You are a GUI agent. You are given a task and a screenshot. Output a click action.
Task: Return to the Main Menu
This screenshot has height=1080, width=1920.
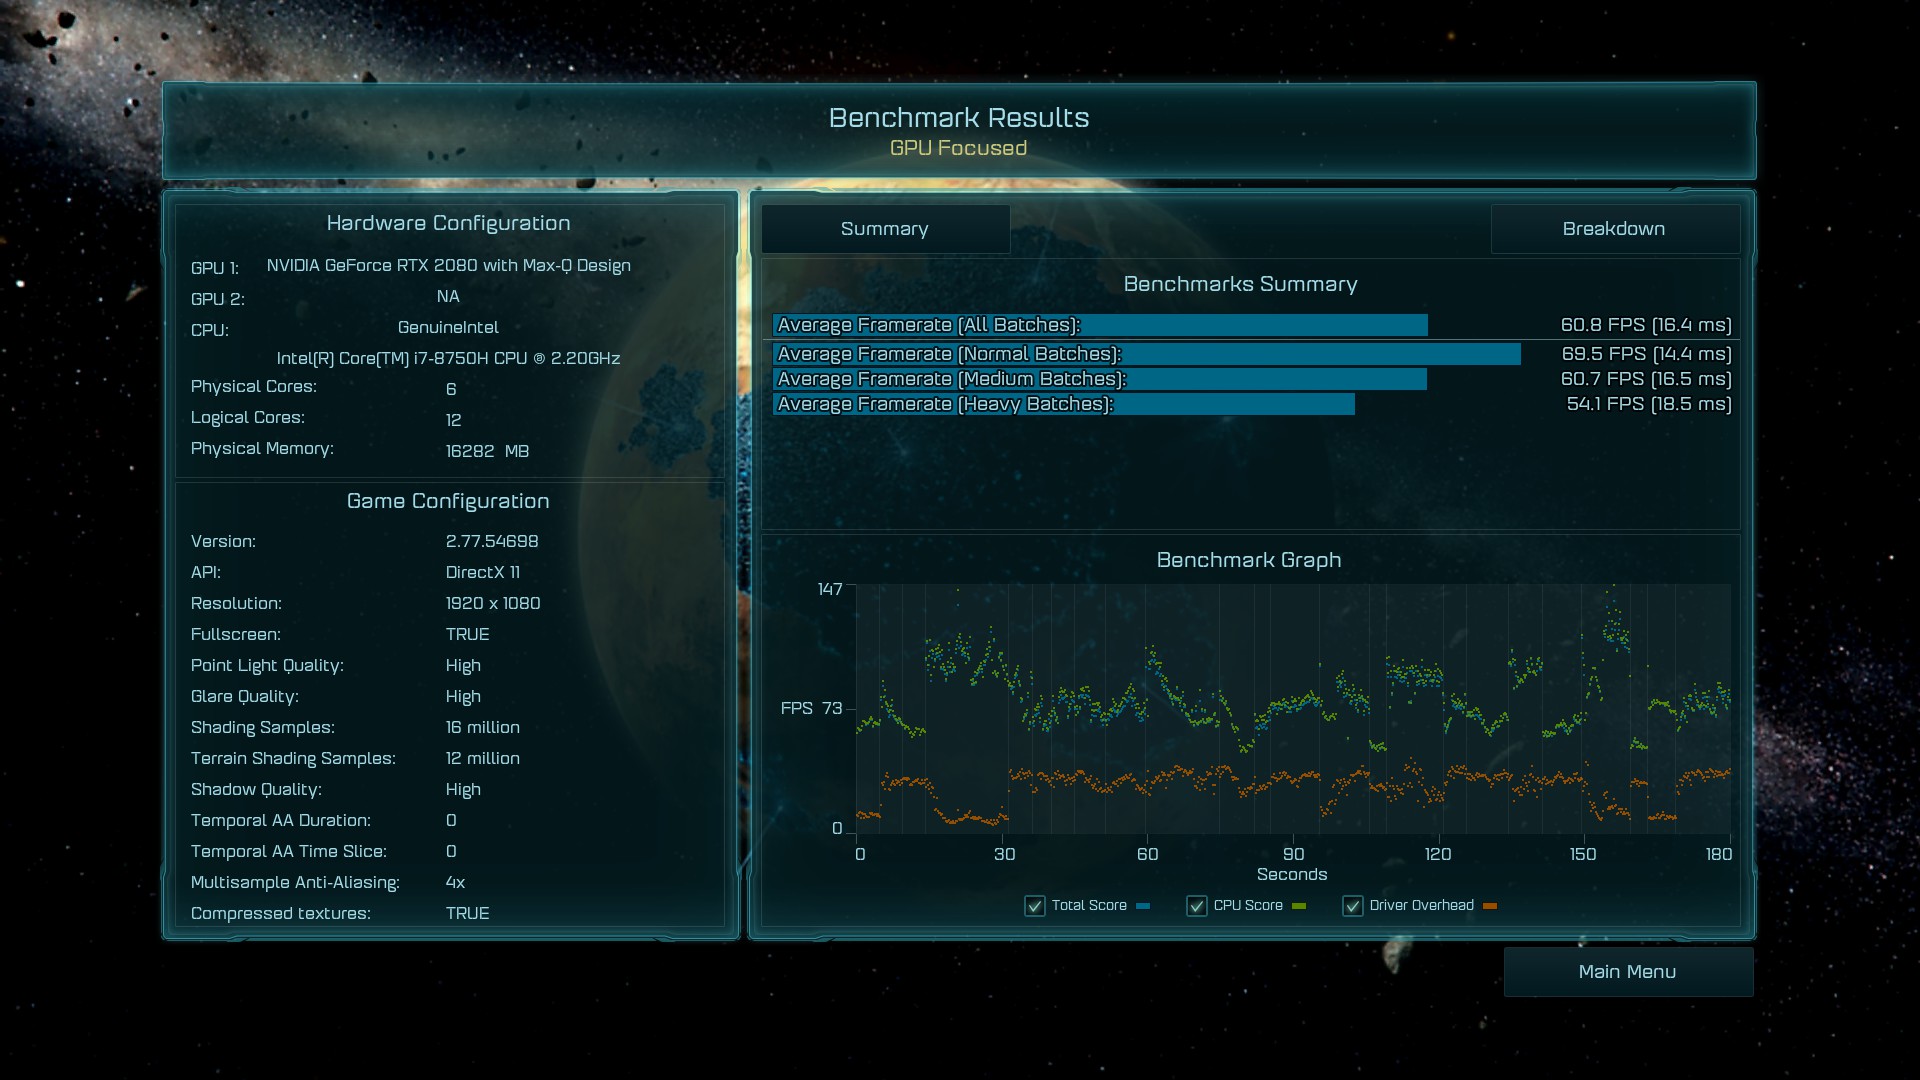pyautogui.click(x=1627, y=972)
